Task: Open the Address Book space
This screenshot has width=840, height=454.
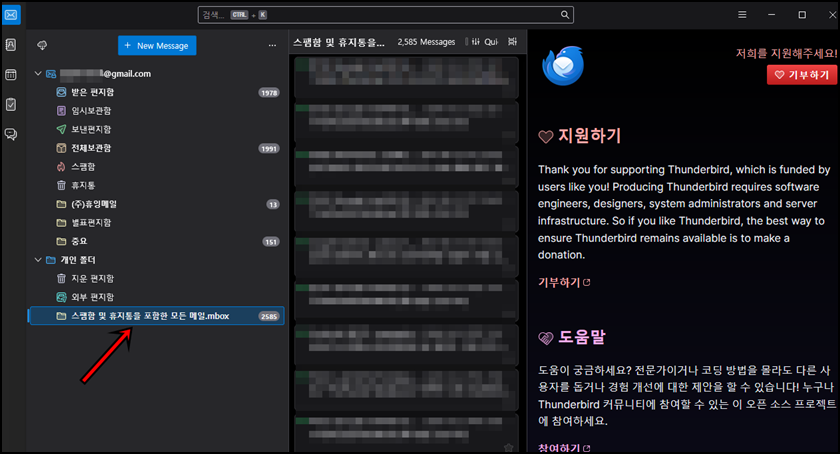Action: pyautogui.click(x=11, y=44)
